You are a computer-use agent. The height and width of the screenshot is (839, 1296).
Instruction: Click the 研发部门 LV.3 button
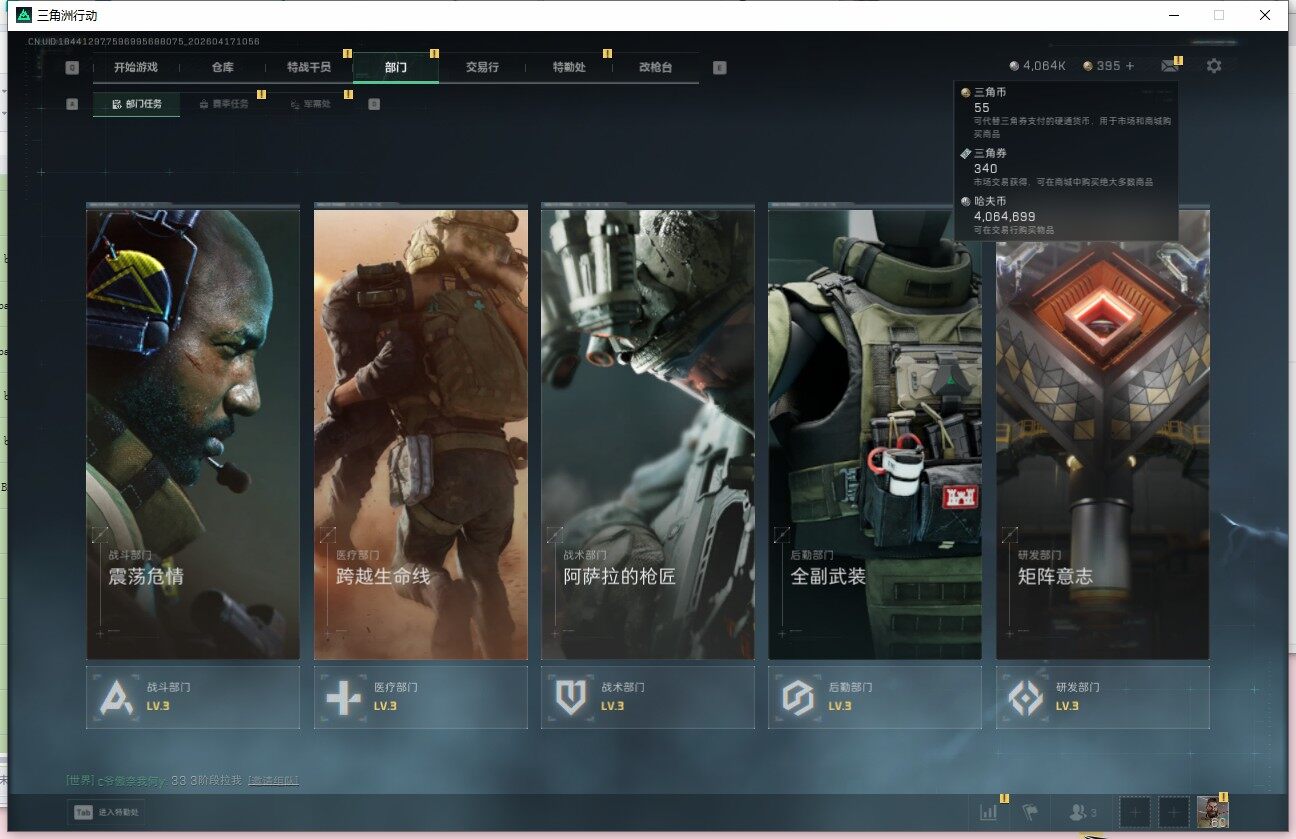1103,697
